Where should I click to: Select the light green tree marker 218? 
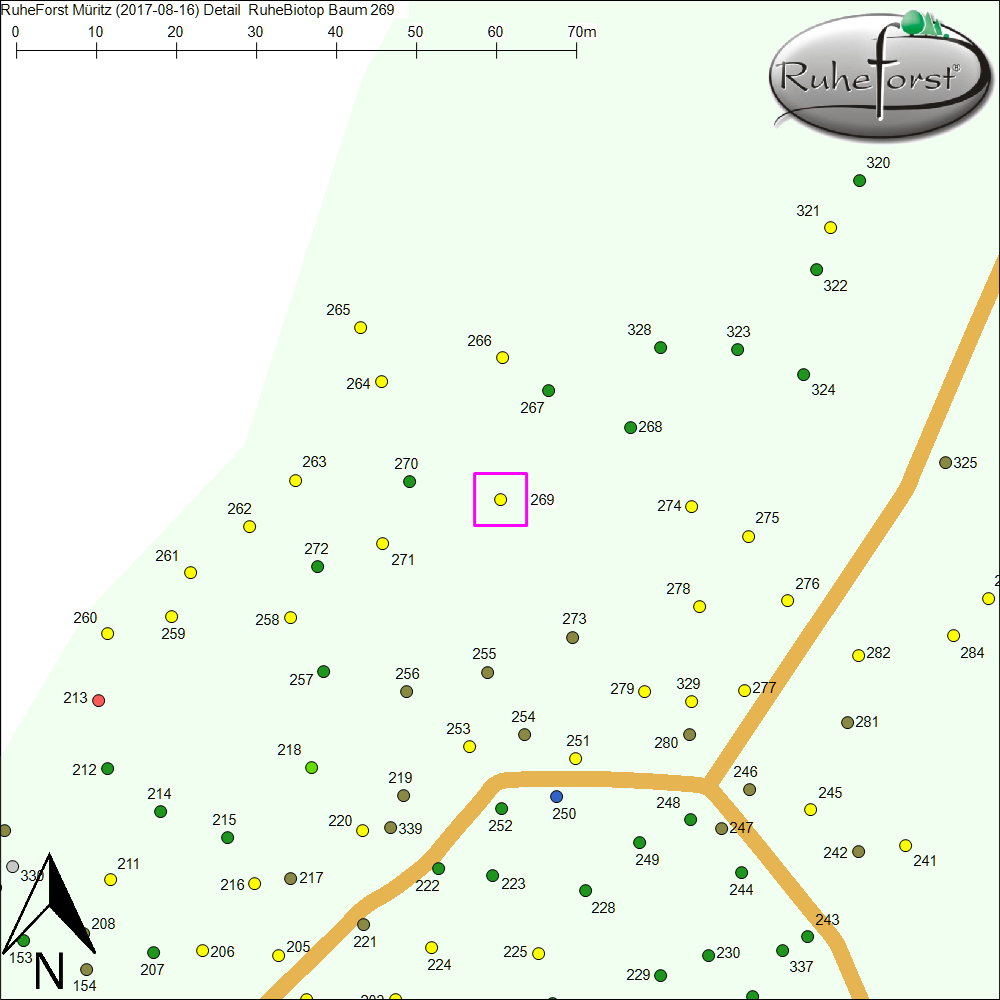[x=311, y=767]
